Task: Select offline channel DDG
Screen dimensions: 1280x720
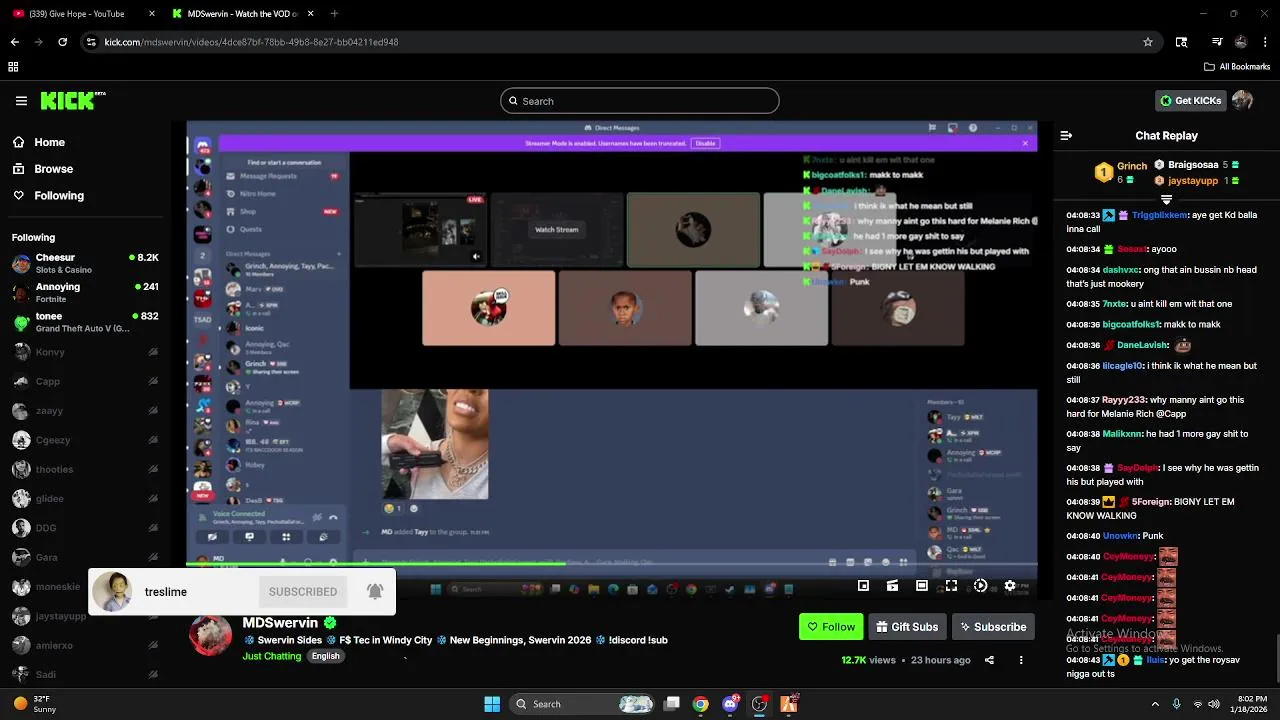Action: pyautogui.click(x=85, y=528)
